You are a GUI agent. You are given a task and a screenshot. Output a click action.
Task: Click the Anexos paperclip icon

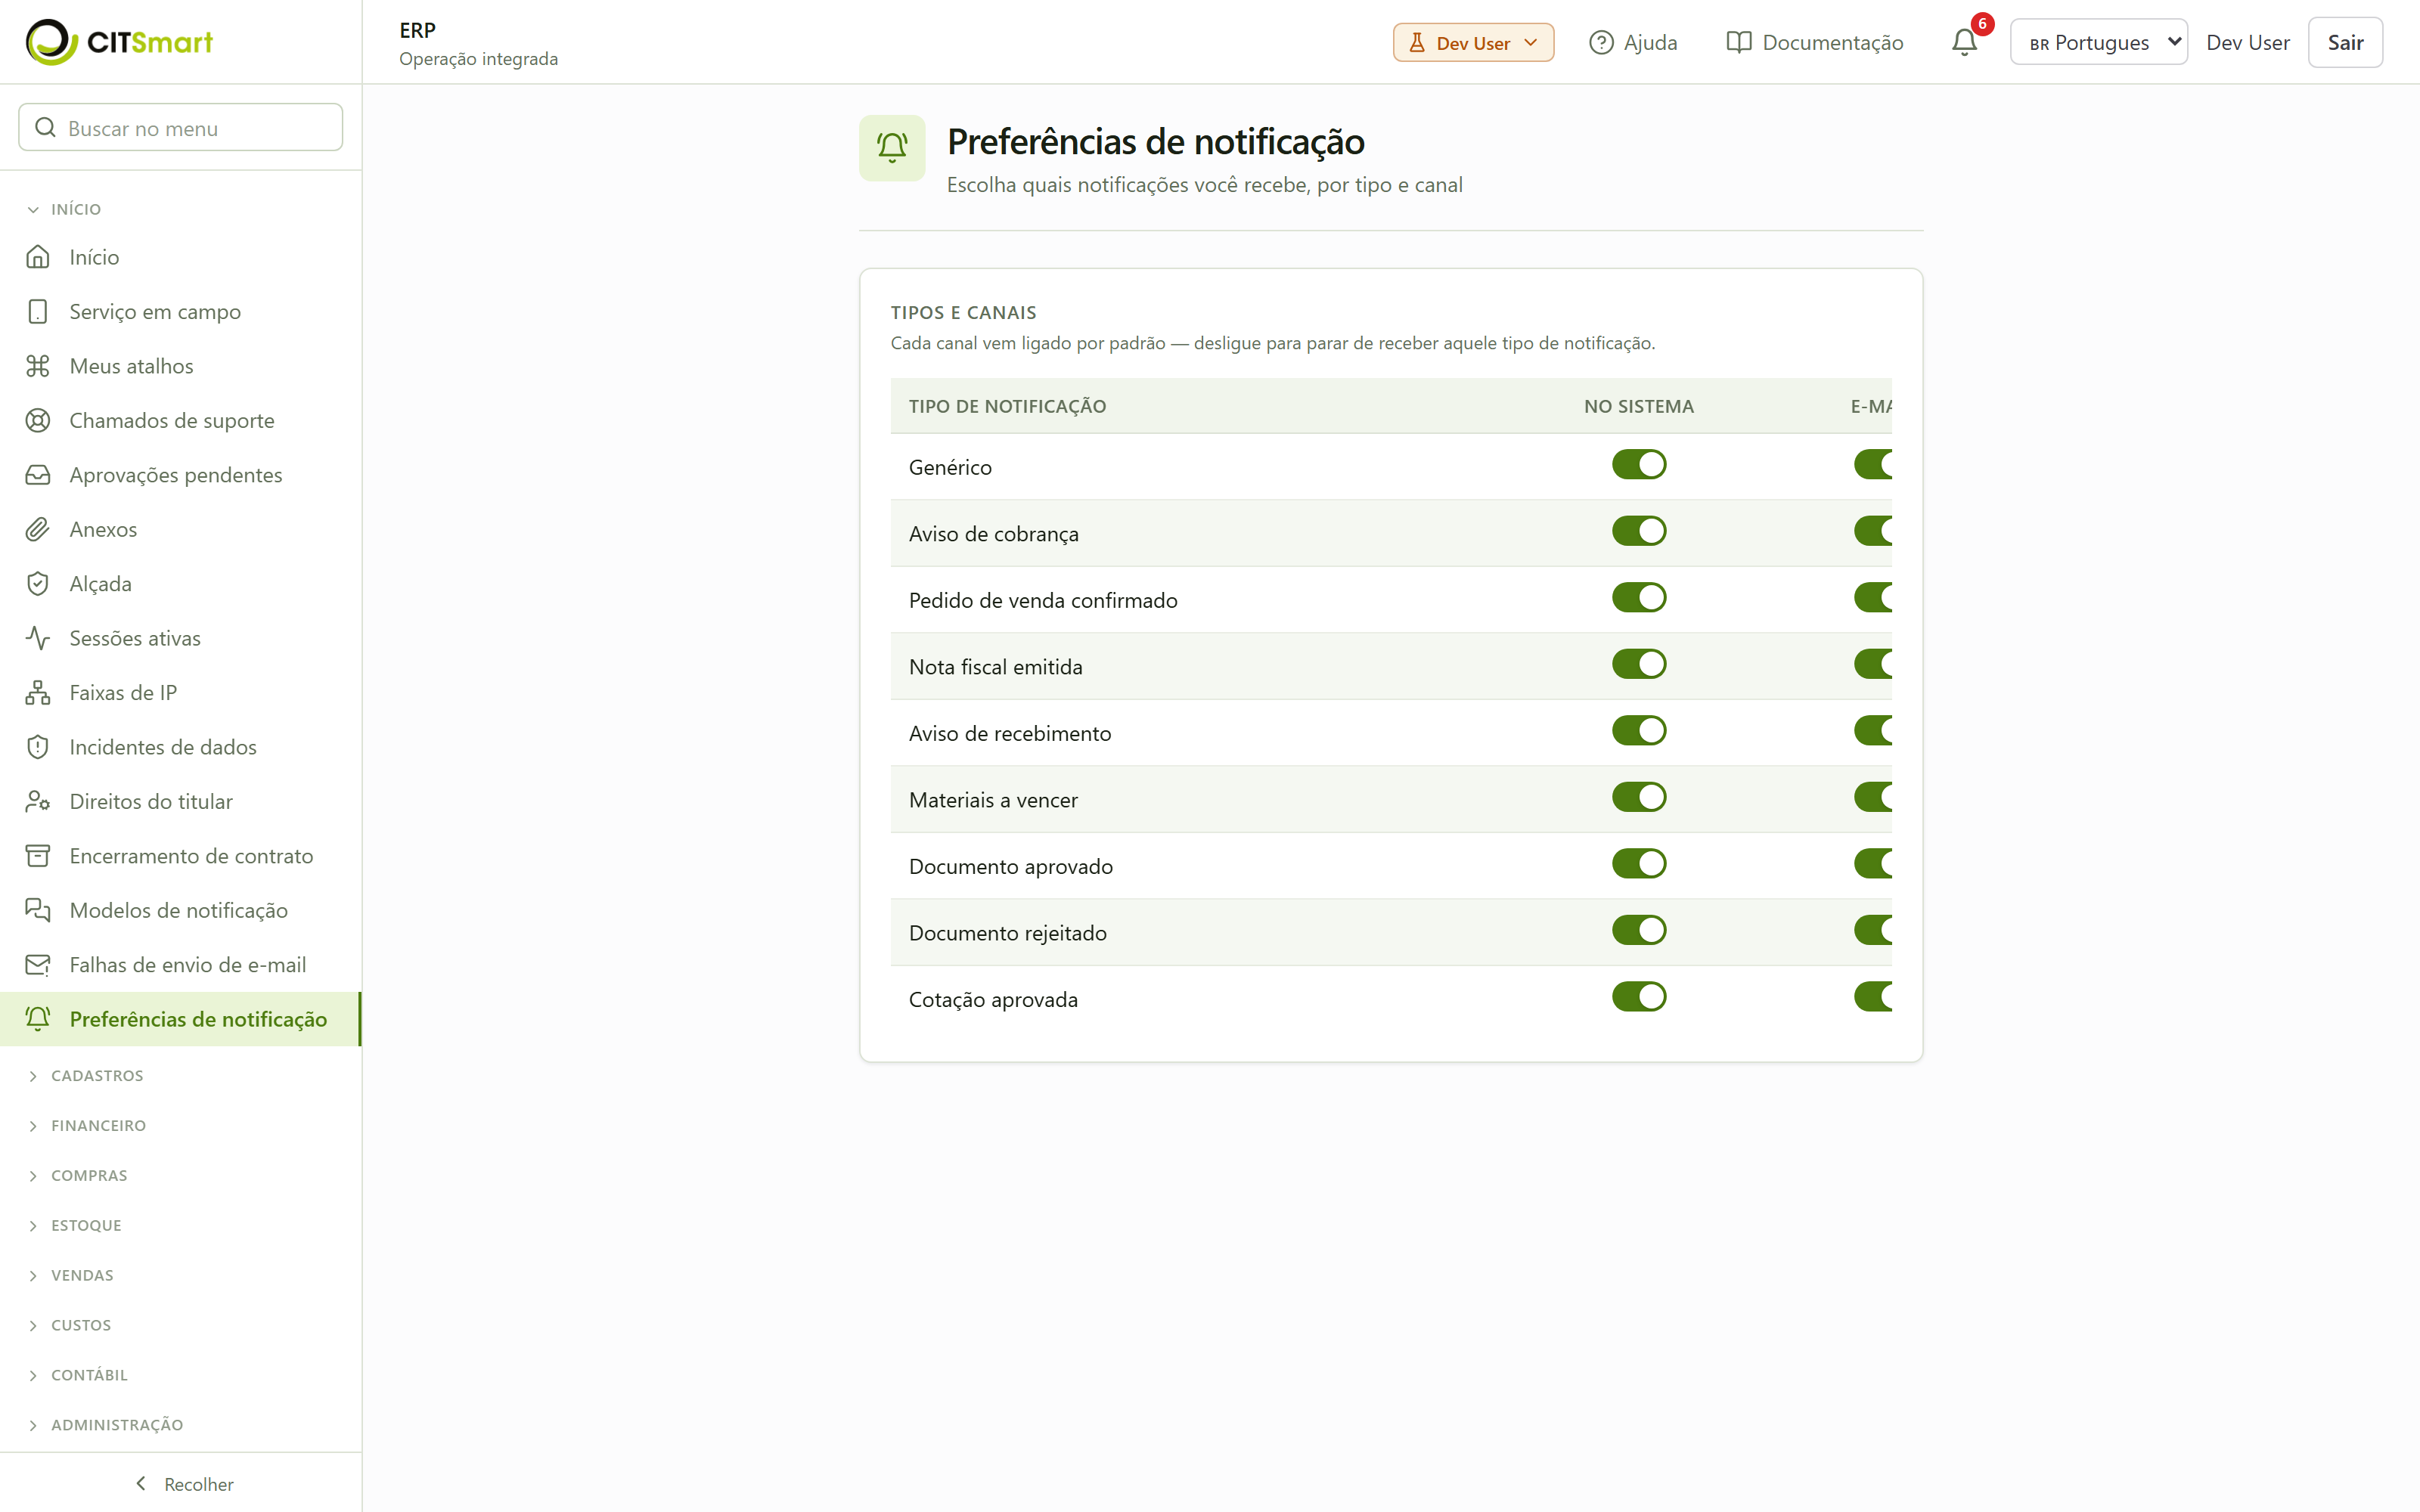[x=38, y=529]
